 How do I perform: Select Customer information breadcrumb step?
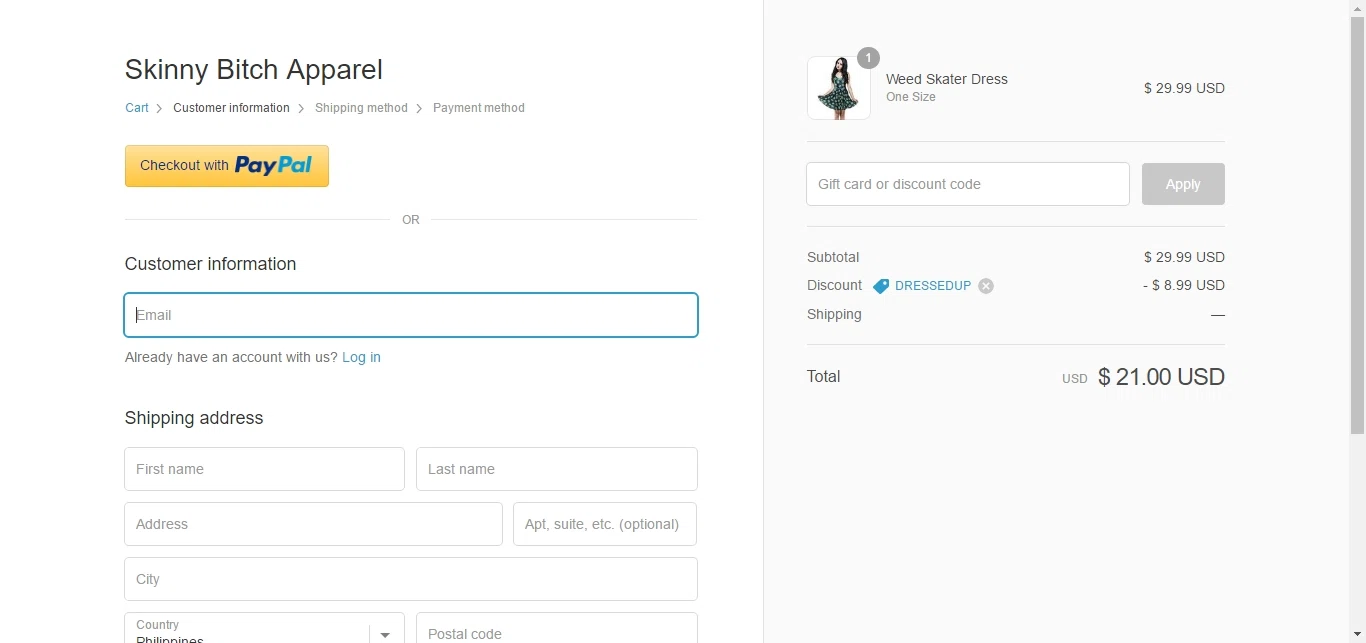coord(231,108)
